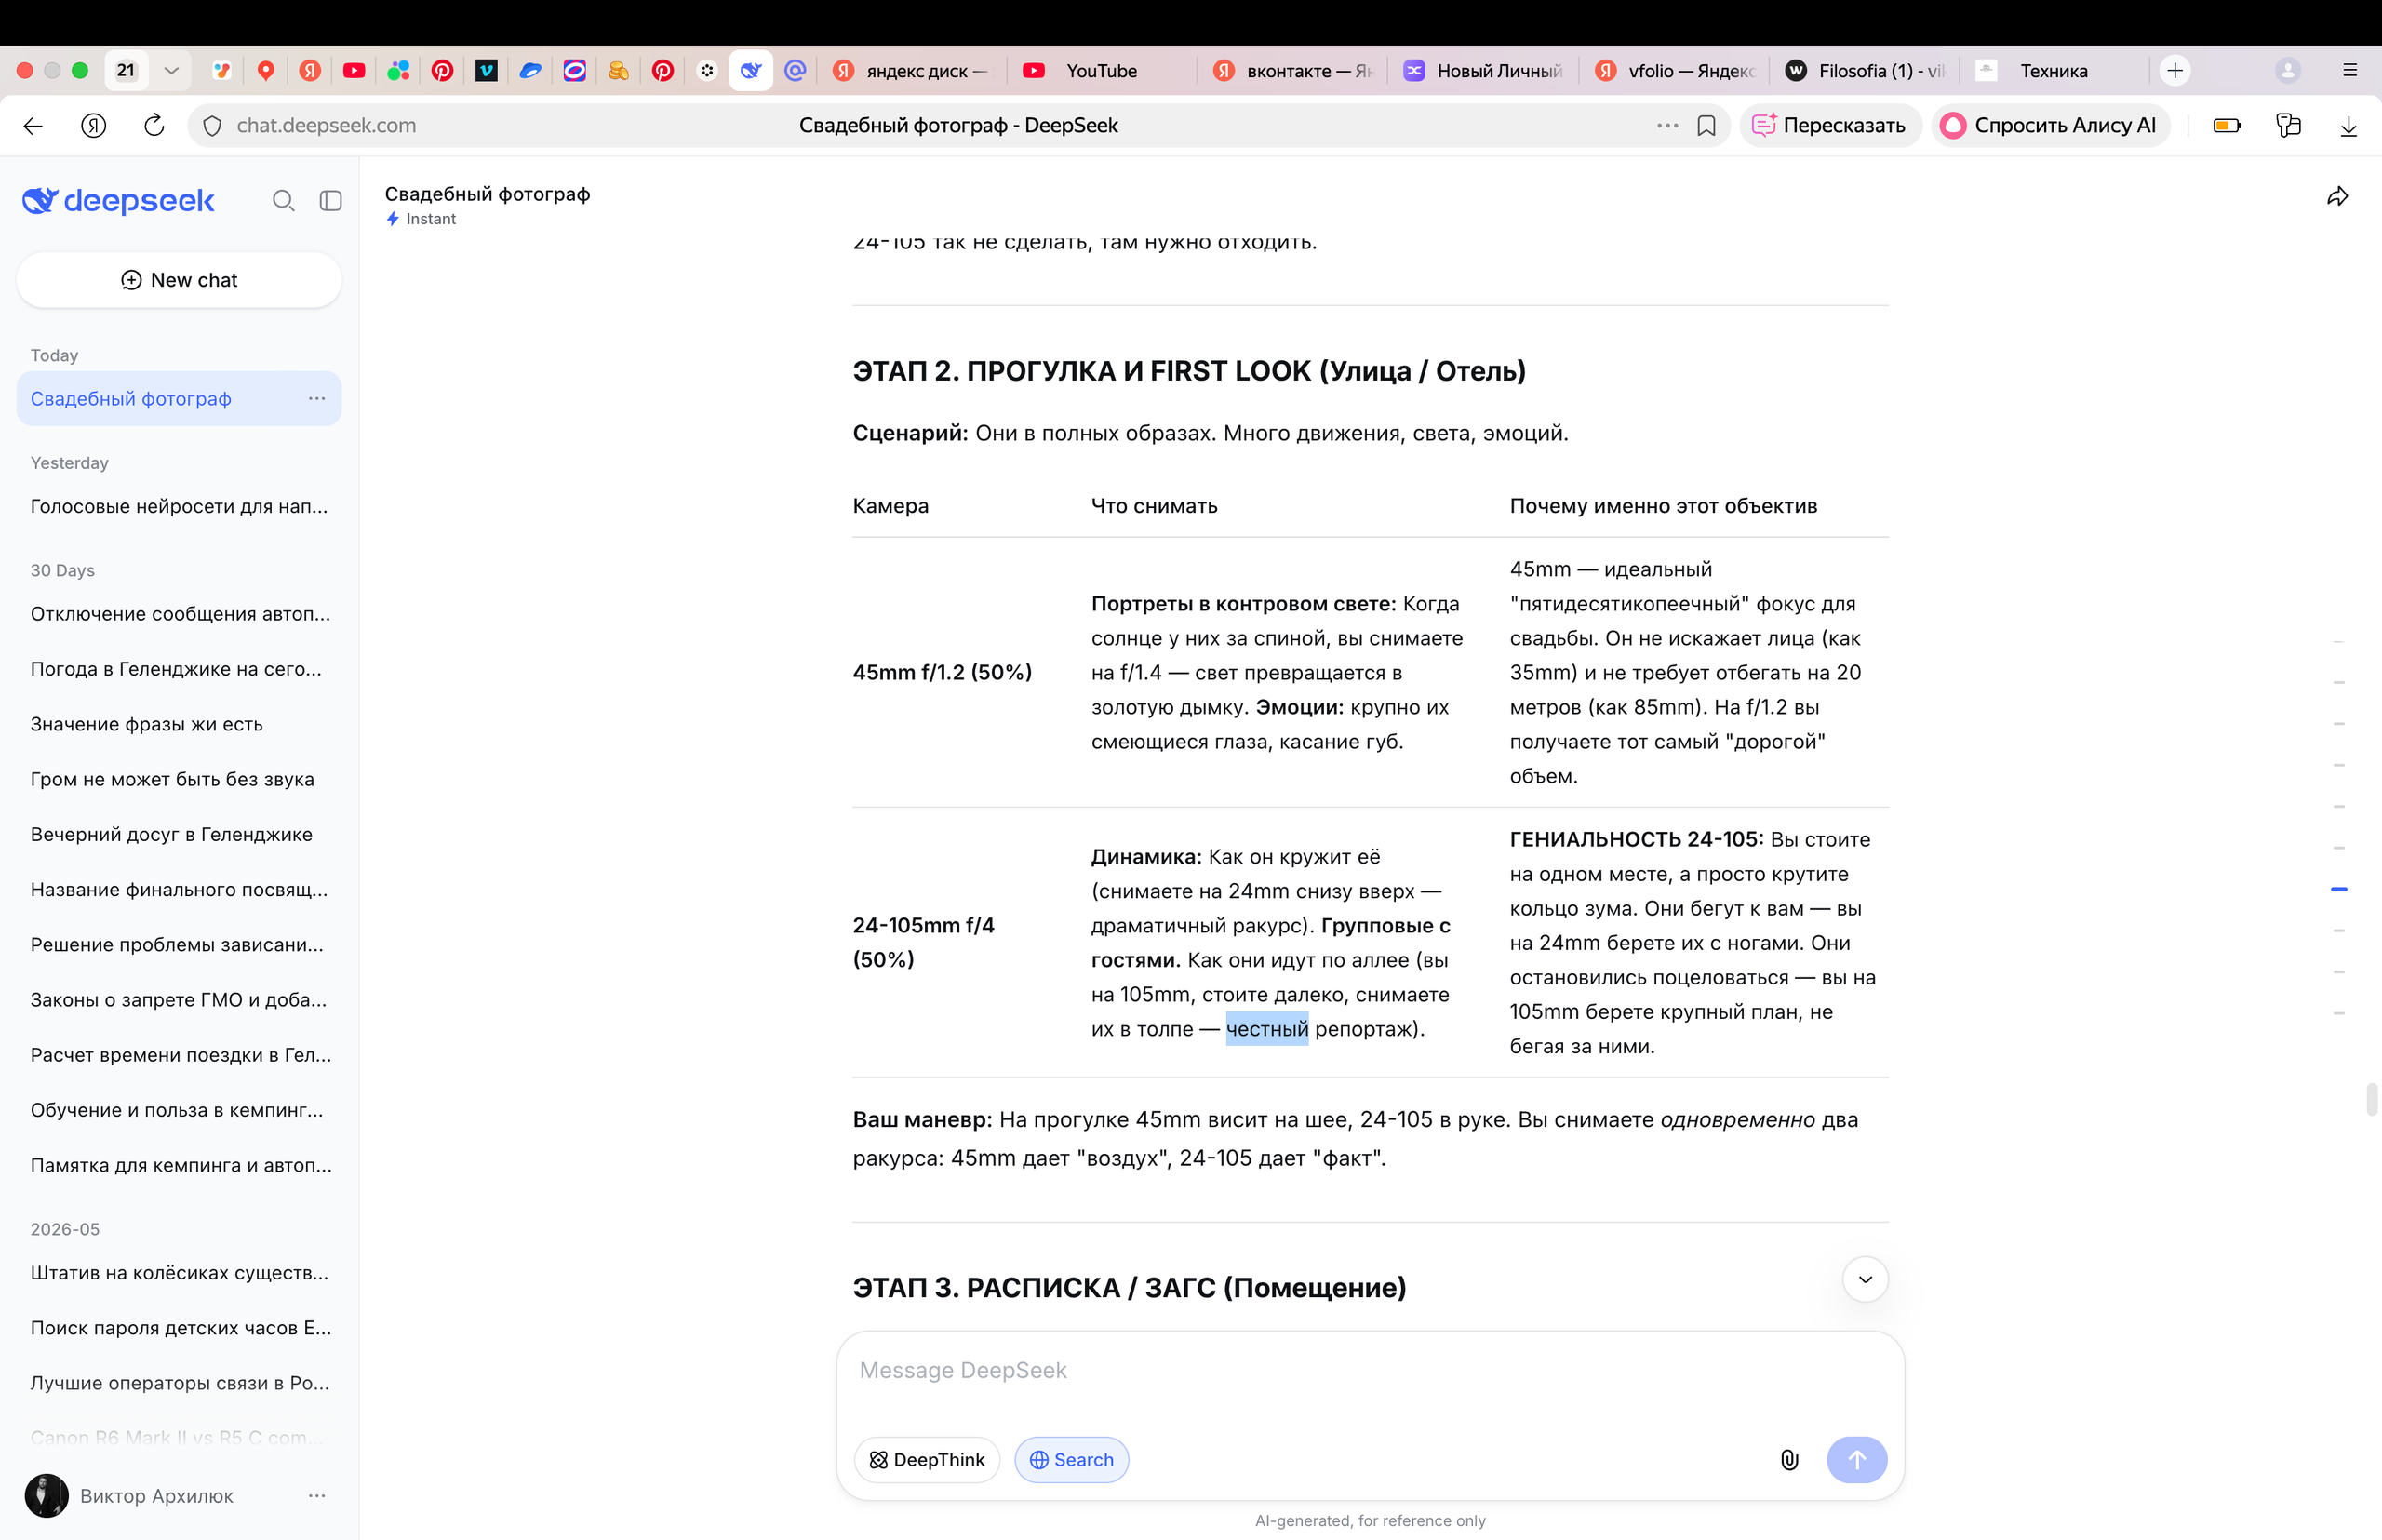Click the share arrow icon

point(2337,196)
